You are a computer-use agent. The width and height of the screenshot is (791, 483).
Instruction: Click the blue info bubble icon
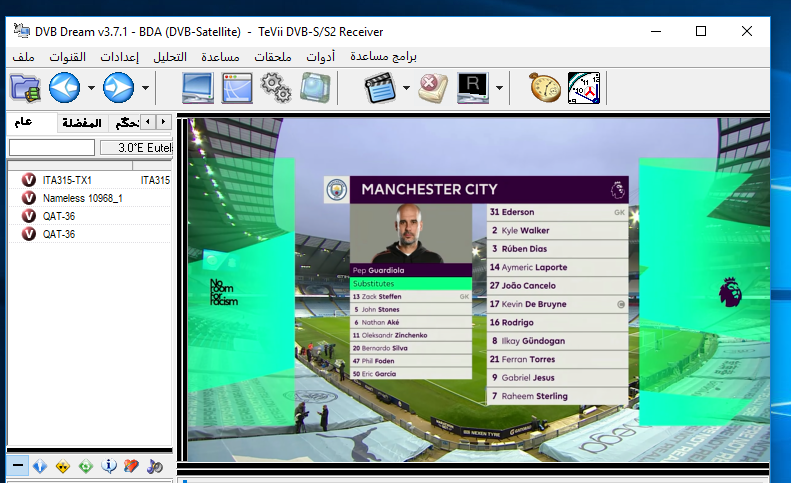108,466
